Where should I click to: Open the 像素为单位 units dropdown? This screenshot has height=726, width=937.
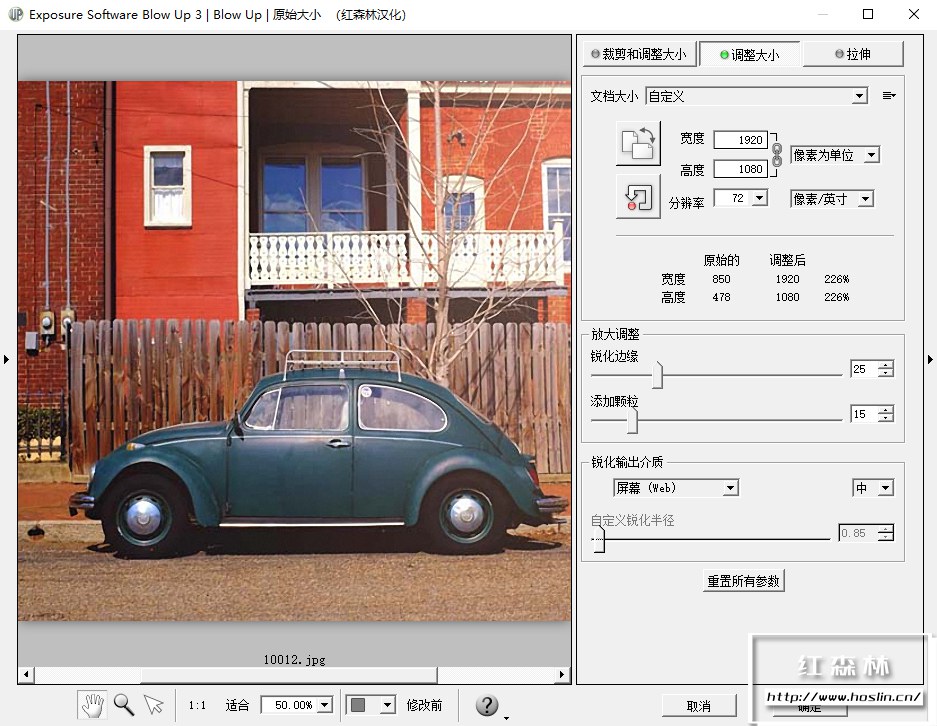871,155
